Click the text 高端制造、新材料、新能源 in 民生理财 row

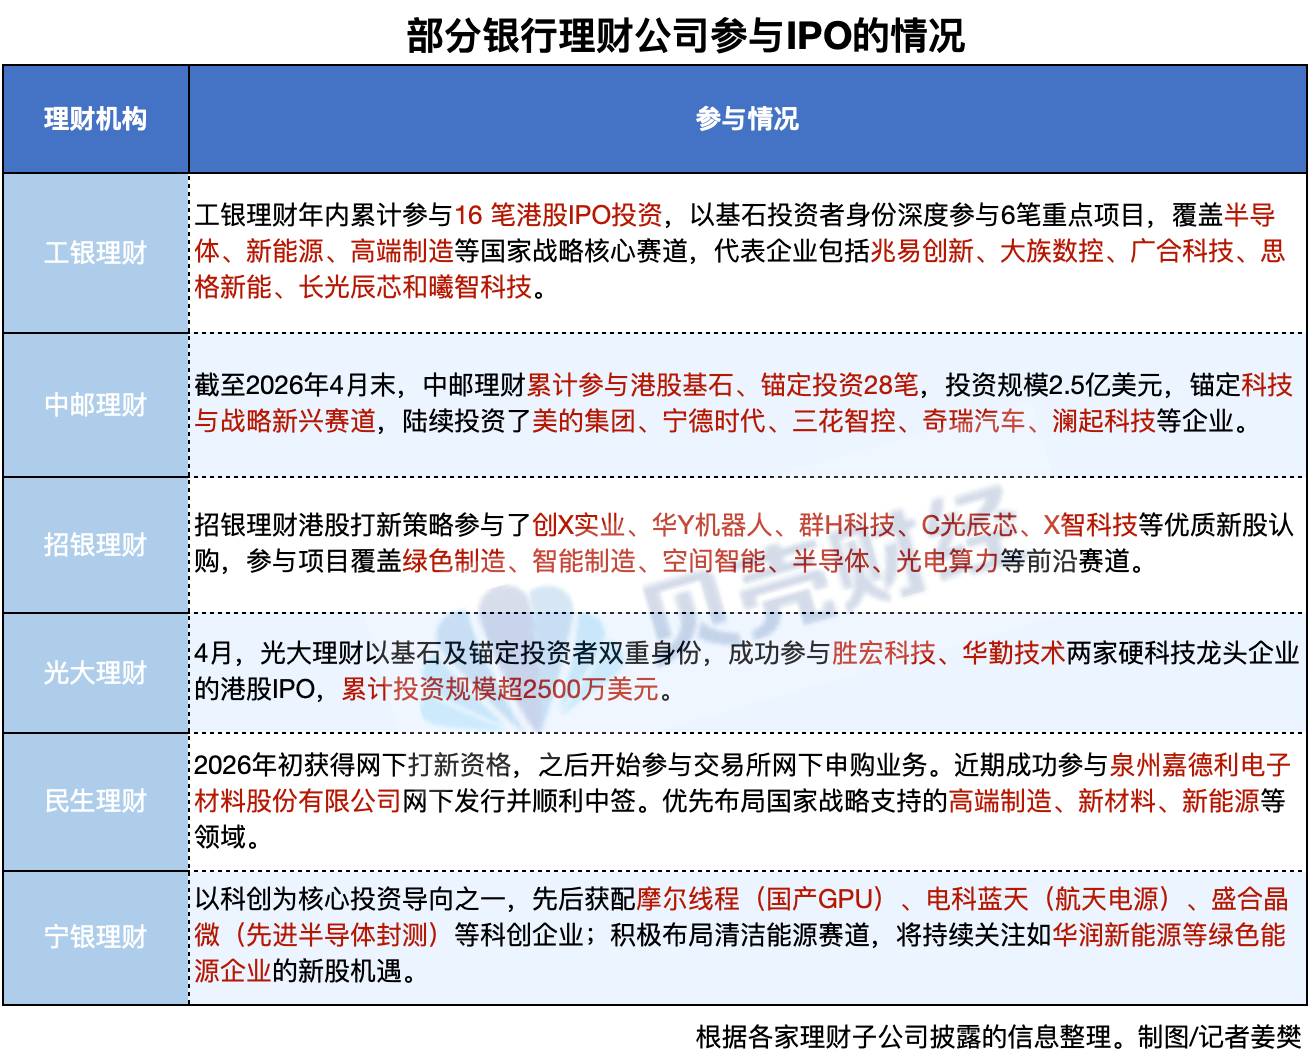click(1104, 801)
